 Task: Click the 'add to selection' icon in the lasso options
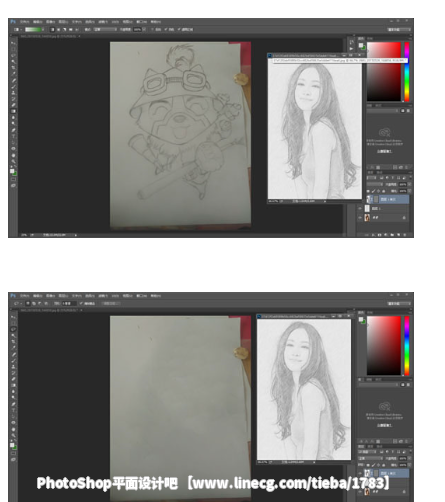[x=34, y=303]
